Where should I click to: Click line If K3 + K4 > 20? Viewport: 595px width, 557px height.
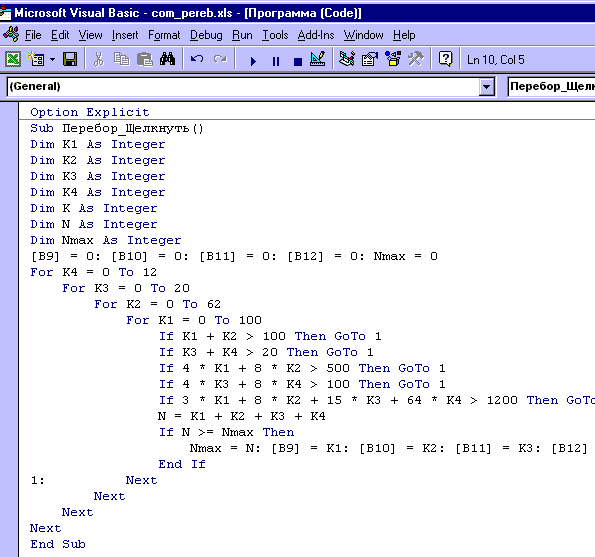pyautogui.click(x=266, y=352)
